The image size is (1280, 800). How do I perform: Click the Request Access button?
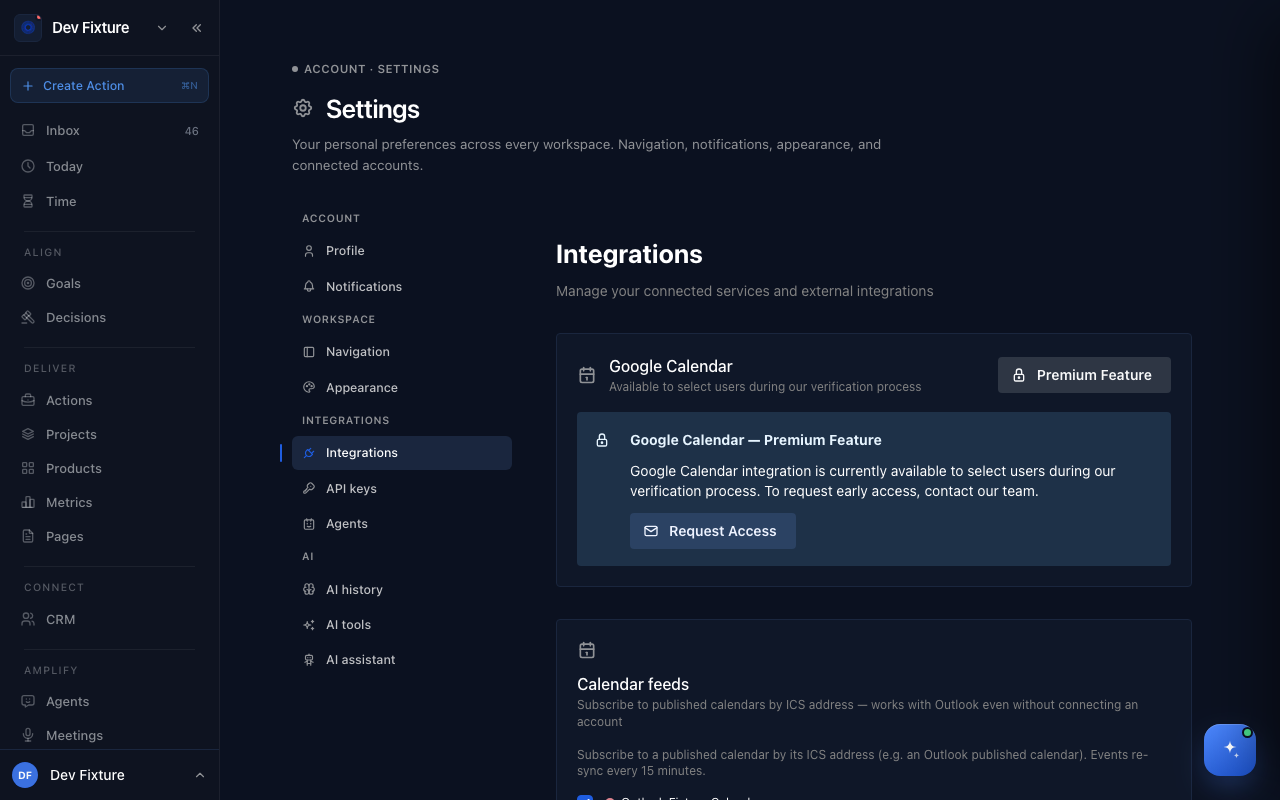click(x=713, y=531)
